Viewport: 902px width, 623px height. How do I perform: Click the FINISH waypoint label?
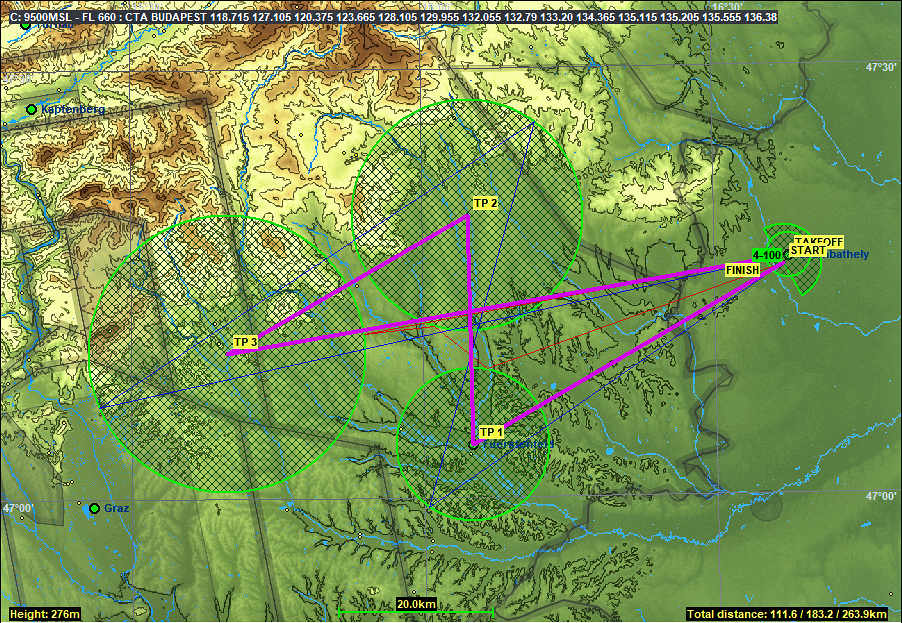(x=742, y=270)
